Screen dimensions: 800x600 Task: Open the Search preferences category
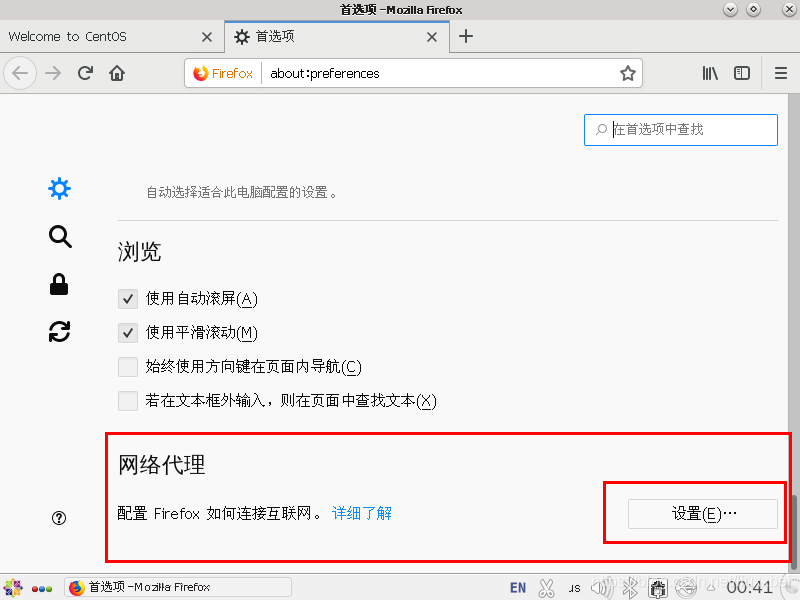tap(60, 236)
